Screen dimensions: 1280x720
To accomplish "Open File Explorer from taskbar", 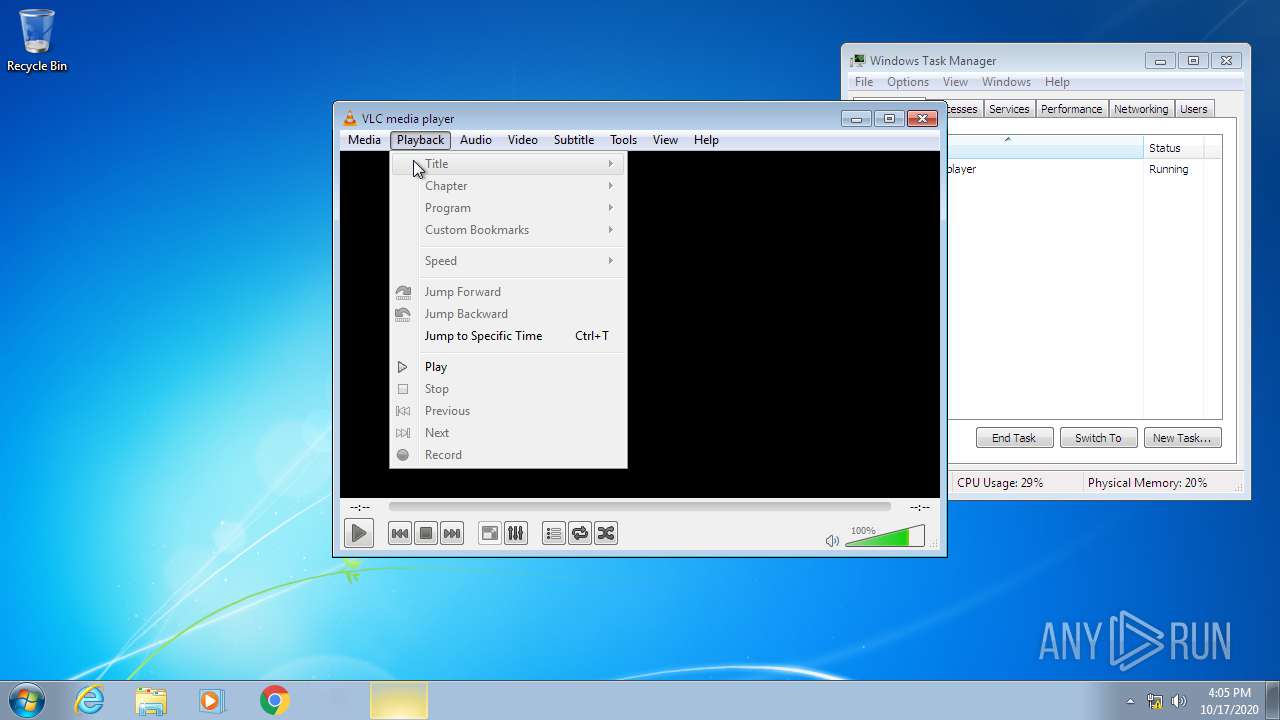I will coord(151,700).
